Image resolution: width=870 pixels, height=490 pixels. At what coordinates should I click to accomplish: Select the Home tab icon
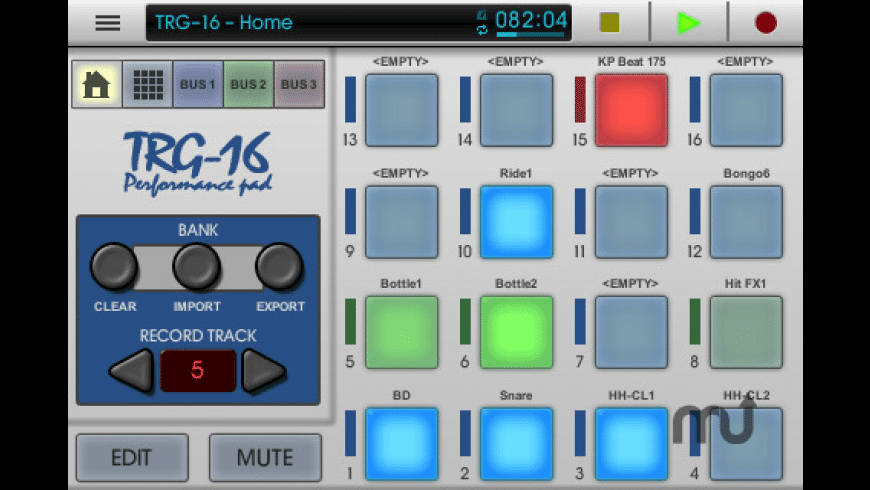(x=97, y=84)
